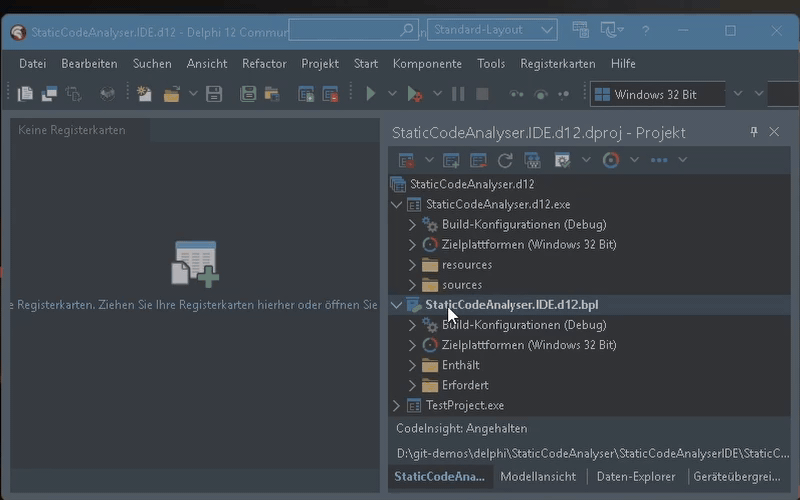Click the View Unit list icon in toolbar
Image resolution: width=800 pixels, height=500 pixels.
(25, 94)
